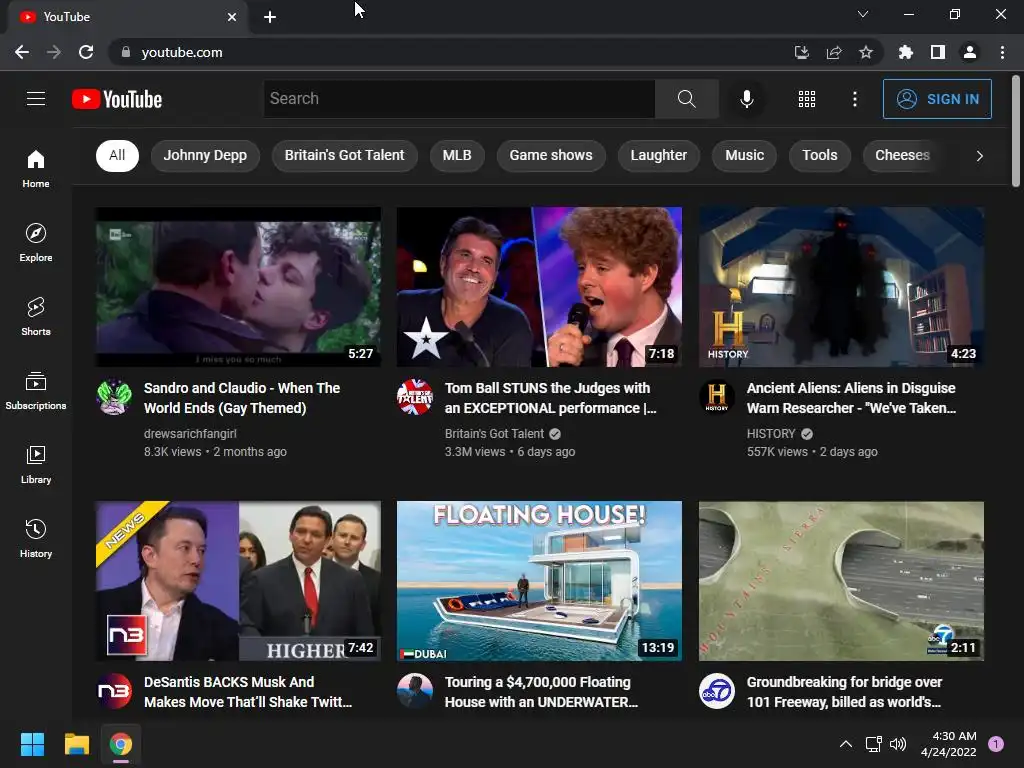Open the taskbar clock and date

pos(948,744)
